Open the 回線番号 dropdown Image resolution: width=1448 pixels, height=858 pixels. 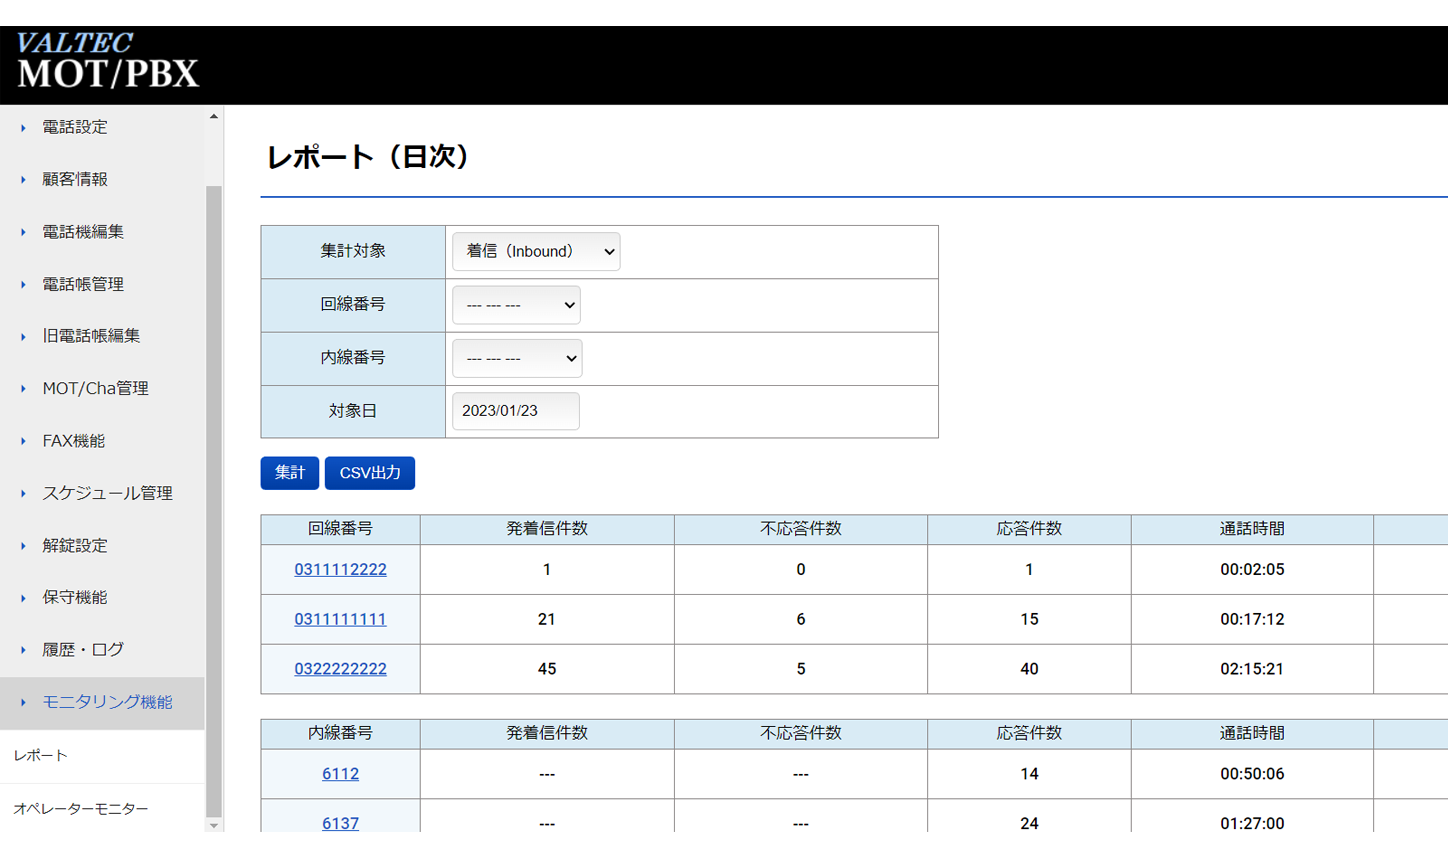[516, 305]
